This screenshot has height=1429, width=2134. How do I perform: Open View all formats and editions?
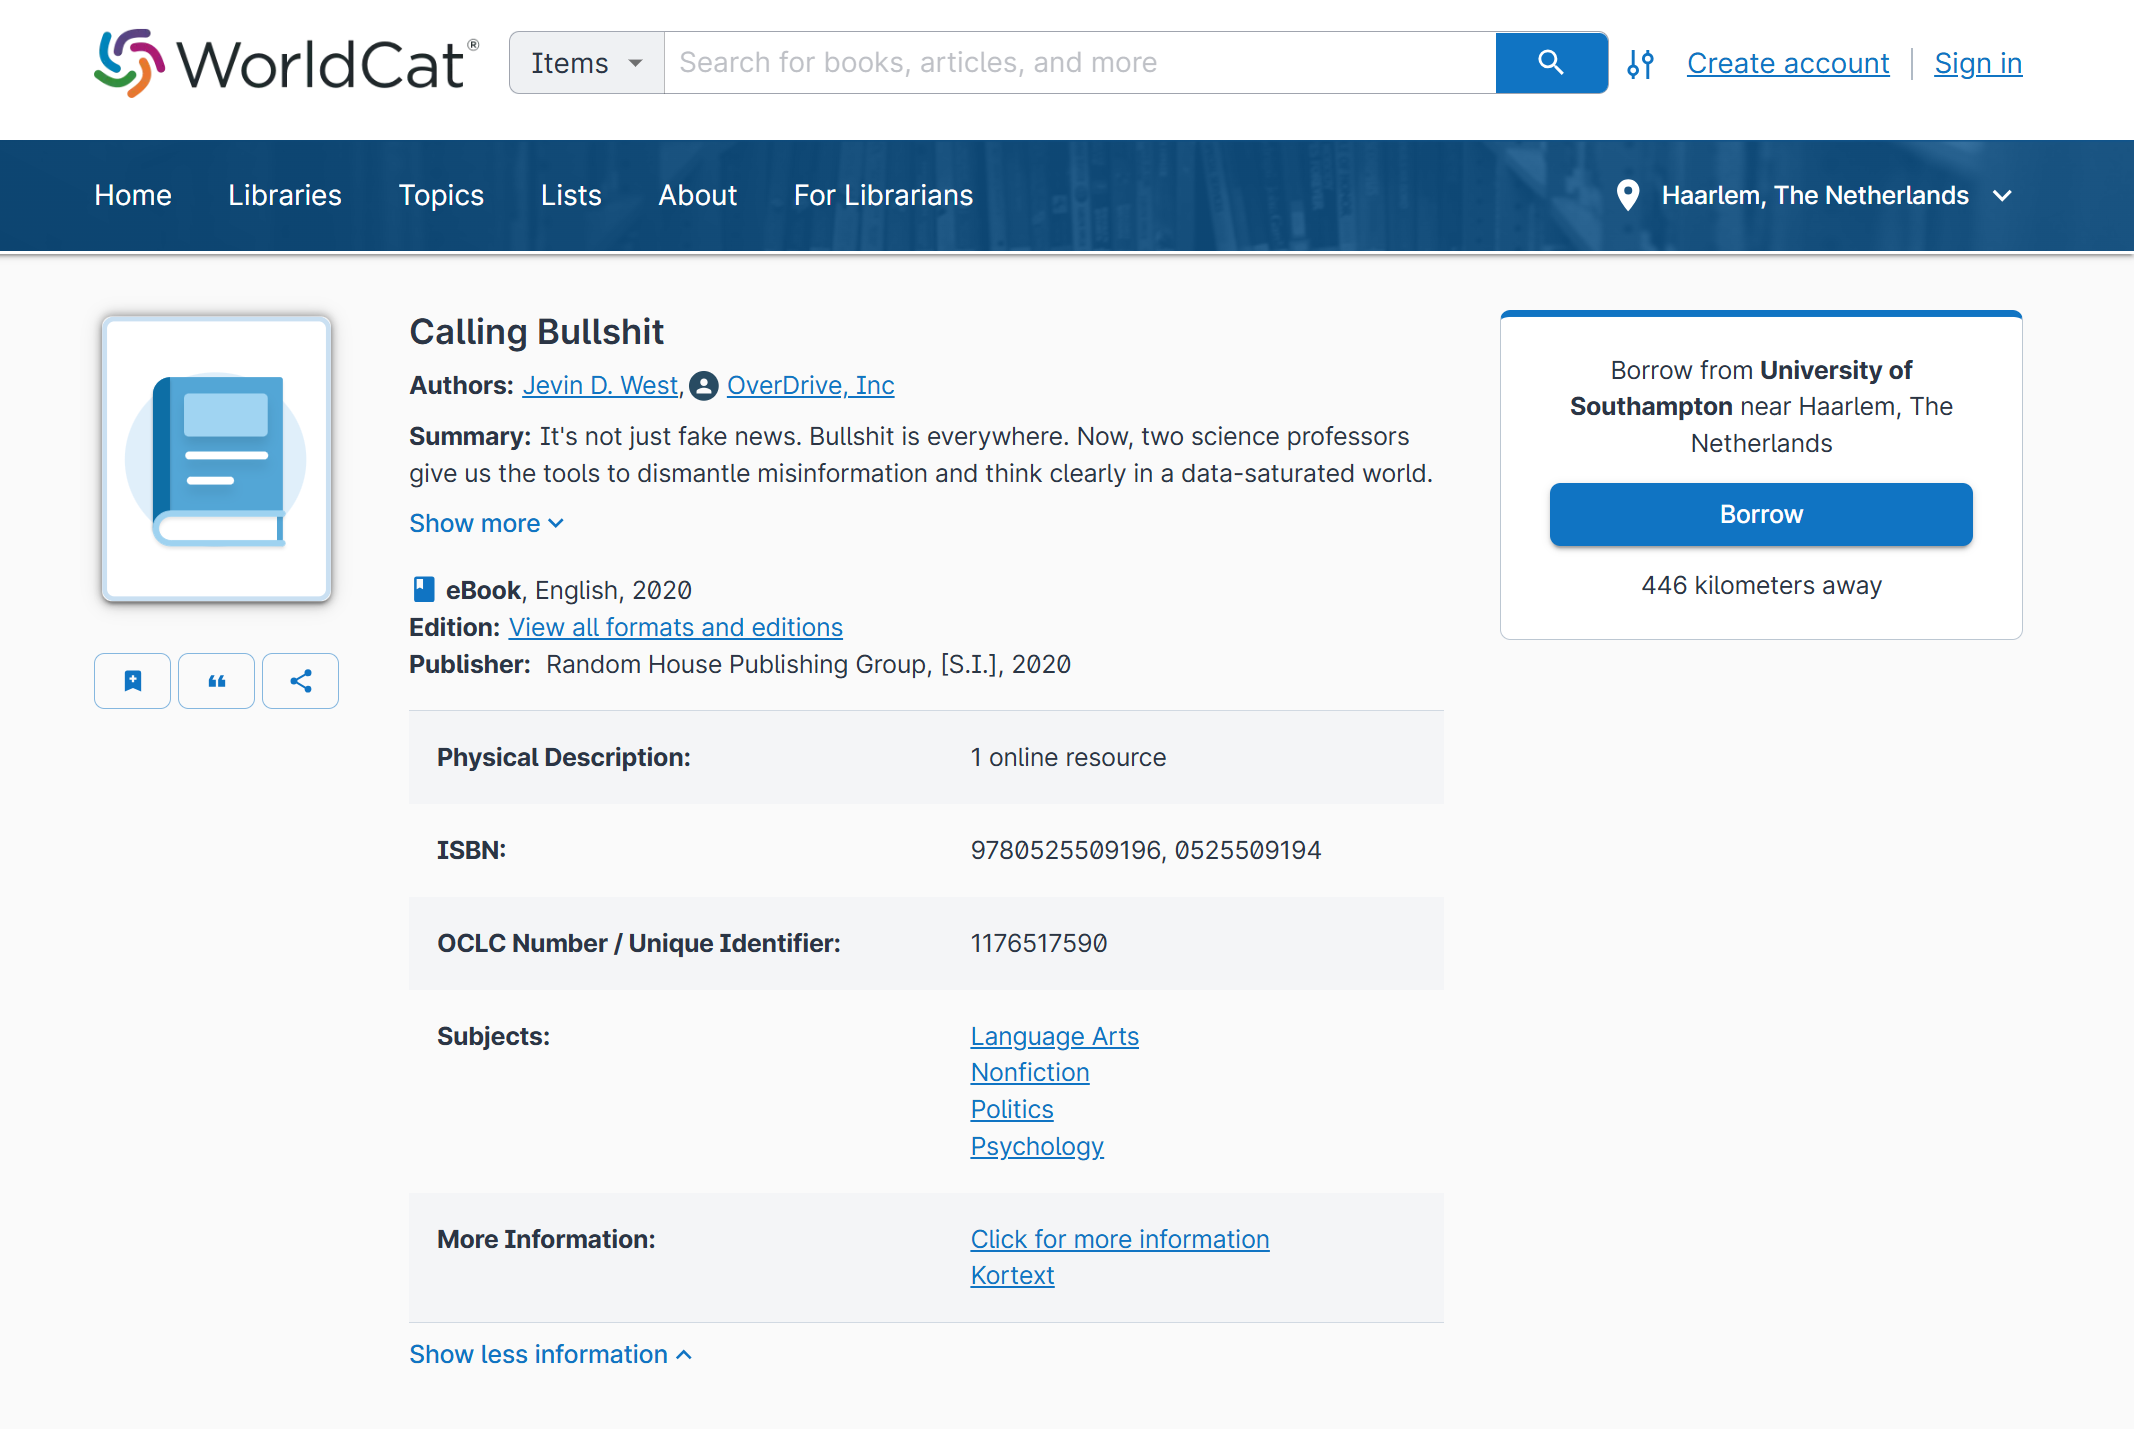click(x=676, y=627)
